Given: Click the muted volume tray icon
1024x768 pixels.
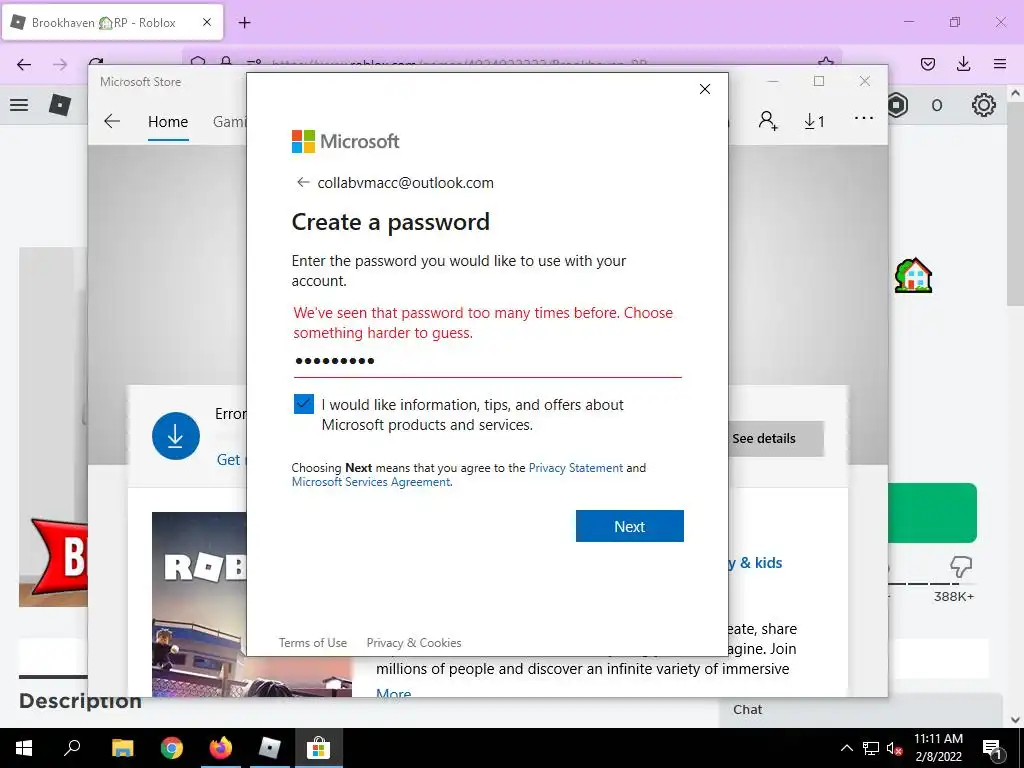Looking at the screenshot, I should tap(895, 748).
